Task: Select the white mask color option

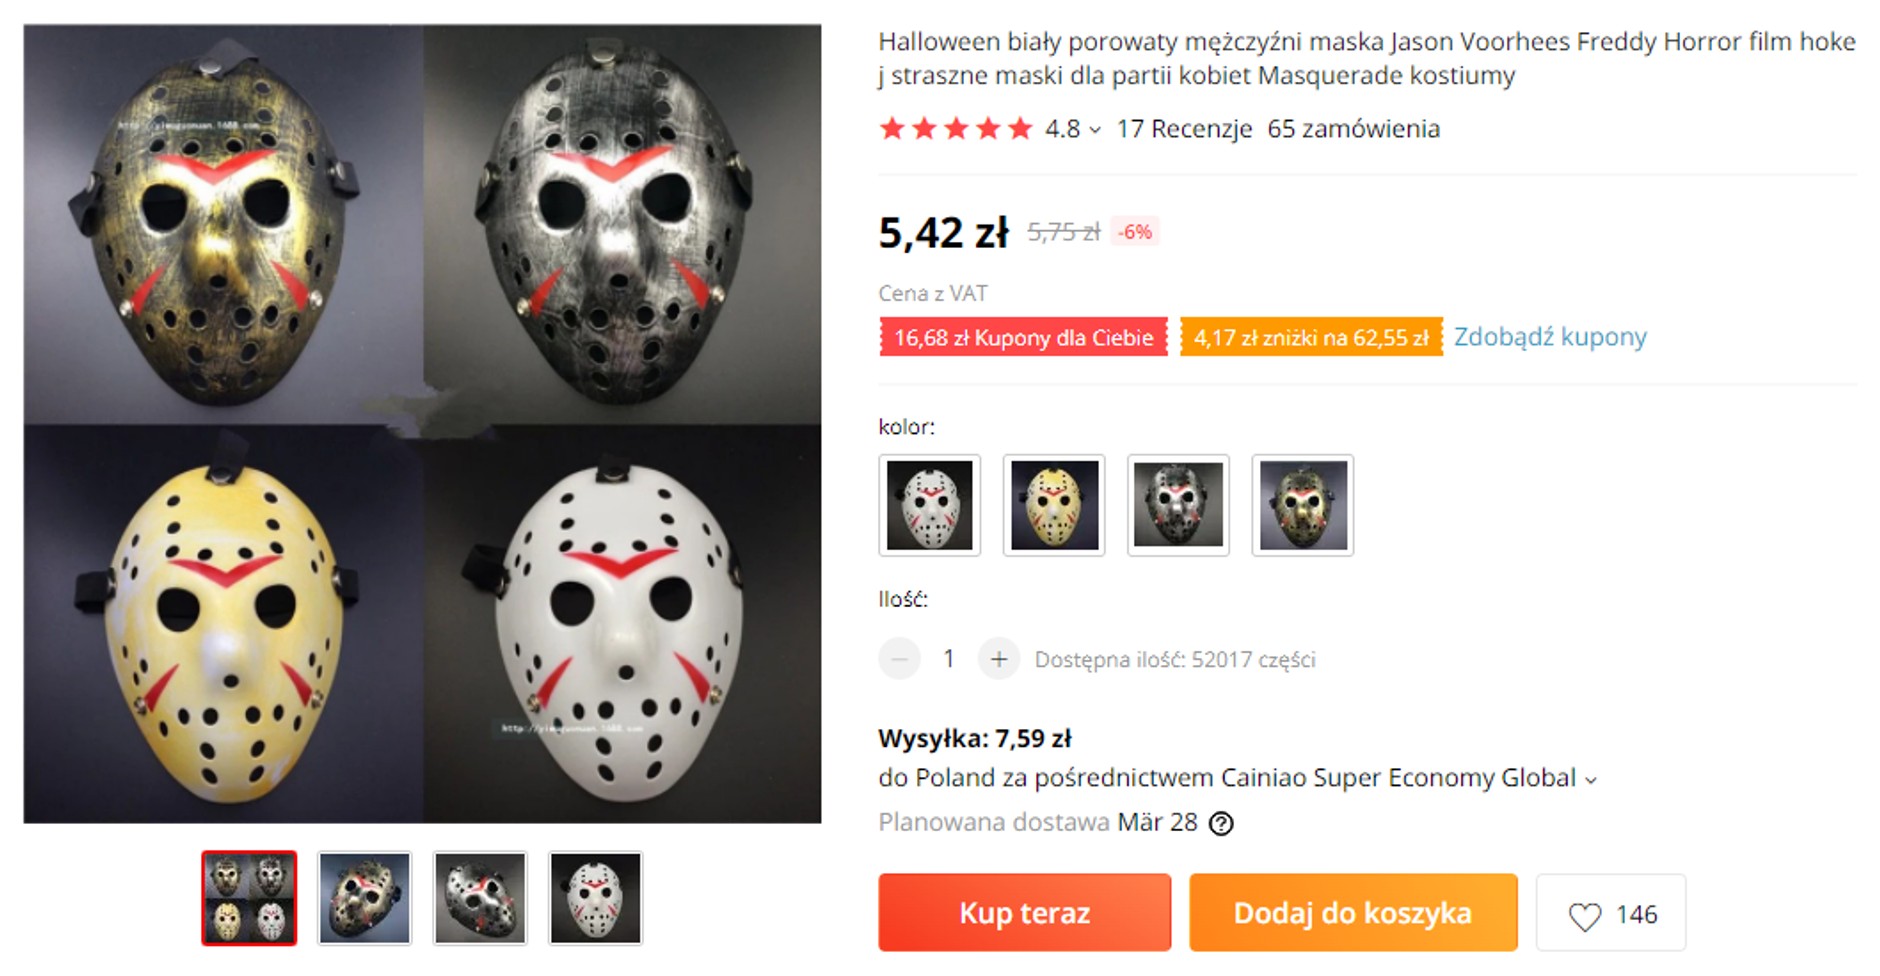Action: [x=929, y=505]
